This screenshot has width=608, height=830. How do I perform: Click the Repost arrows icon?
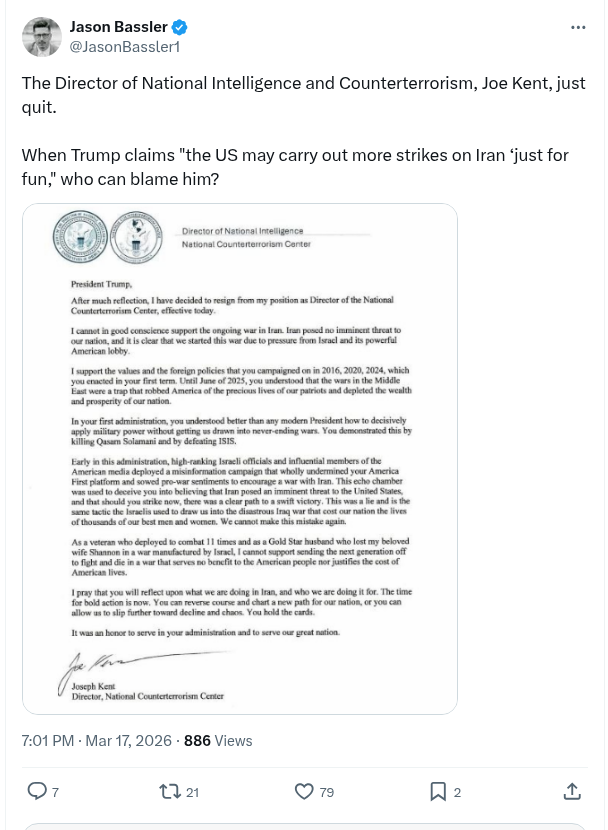pos(171,791)
